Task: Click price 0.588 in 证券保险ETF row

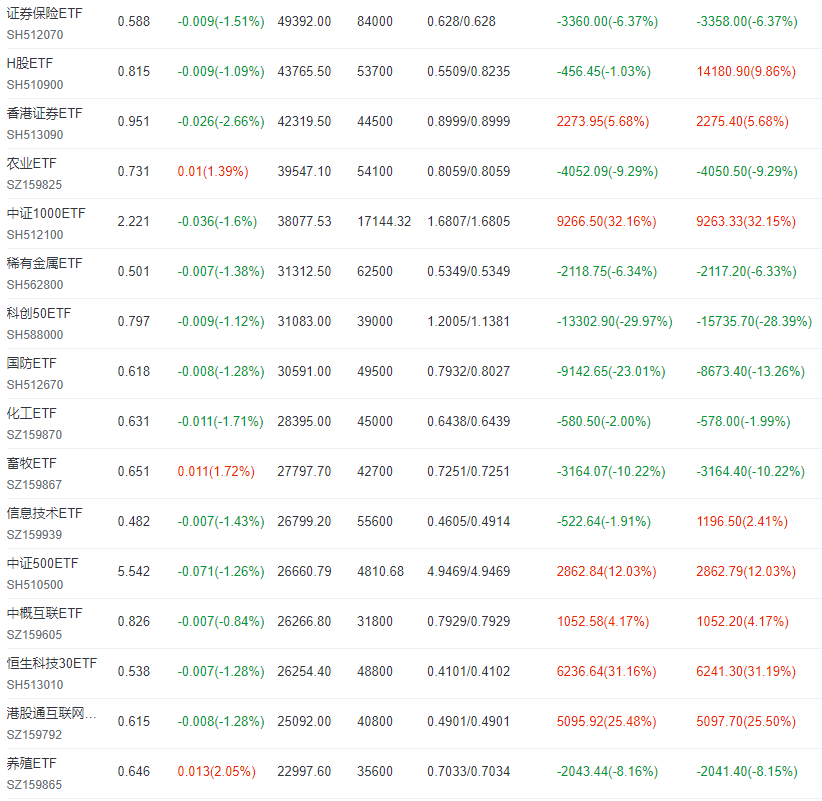Action: [x=134, y=21]
